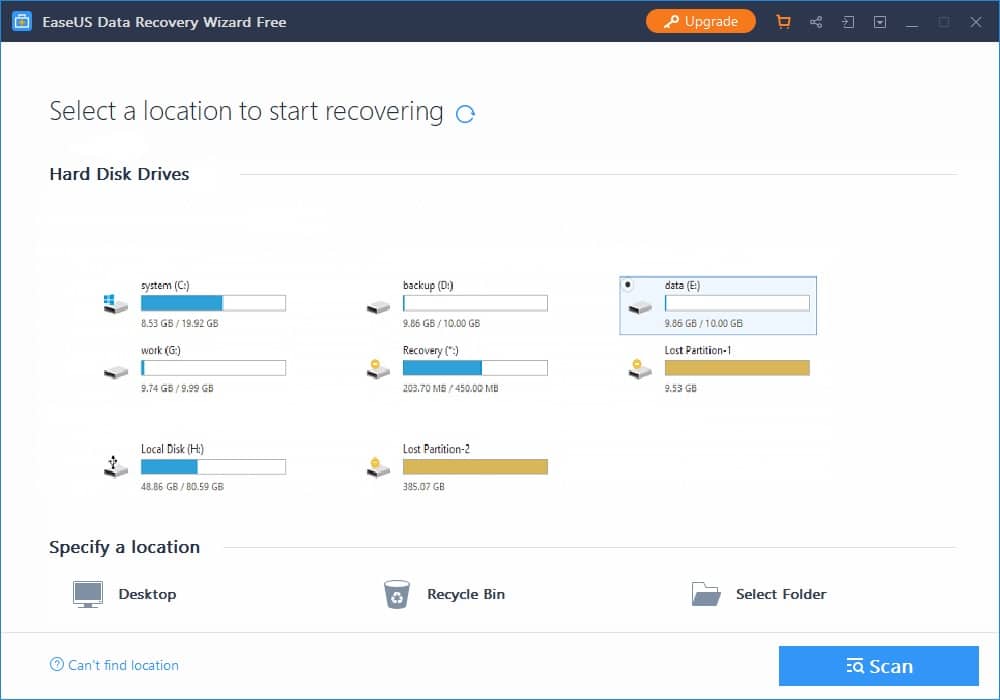The image size is (1000, 700).
Task: Select the Recovery (*:) drive icon
Action: (x=378, y=368)
